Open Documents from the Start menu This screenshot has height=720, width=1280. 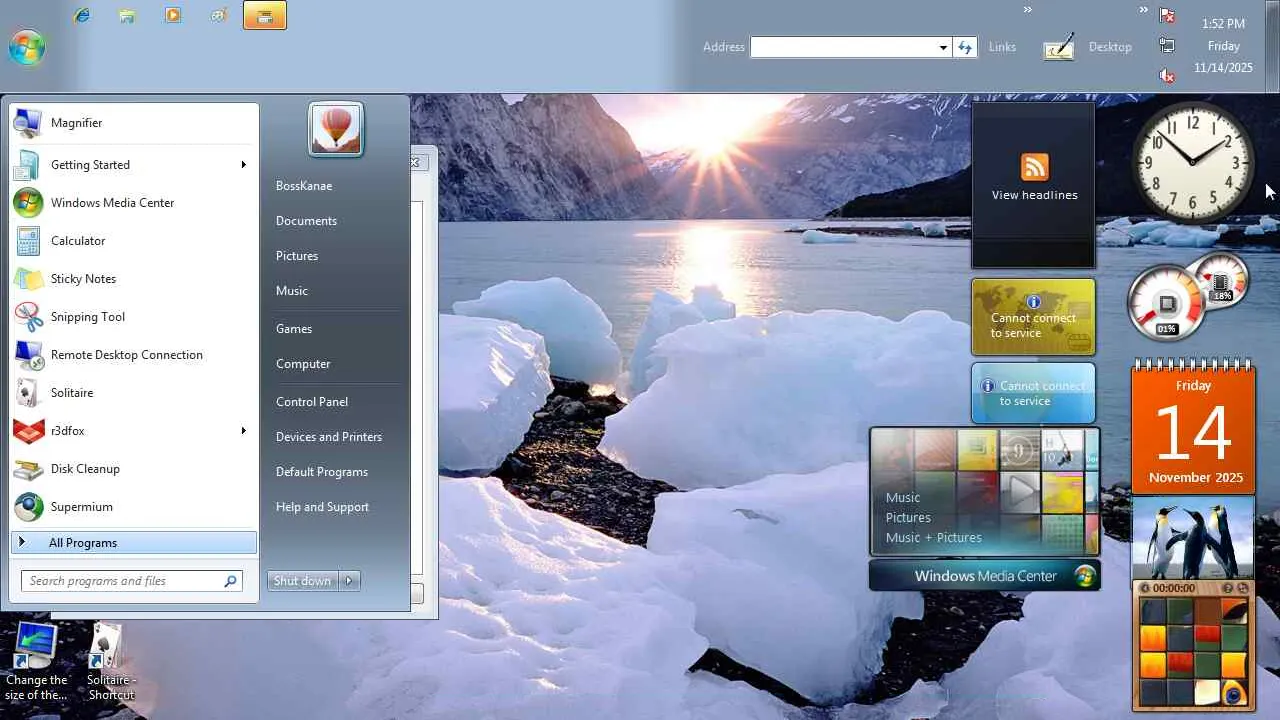(306, 221)
